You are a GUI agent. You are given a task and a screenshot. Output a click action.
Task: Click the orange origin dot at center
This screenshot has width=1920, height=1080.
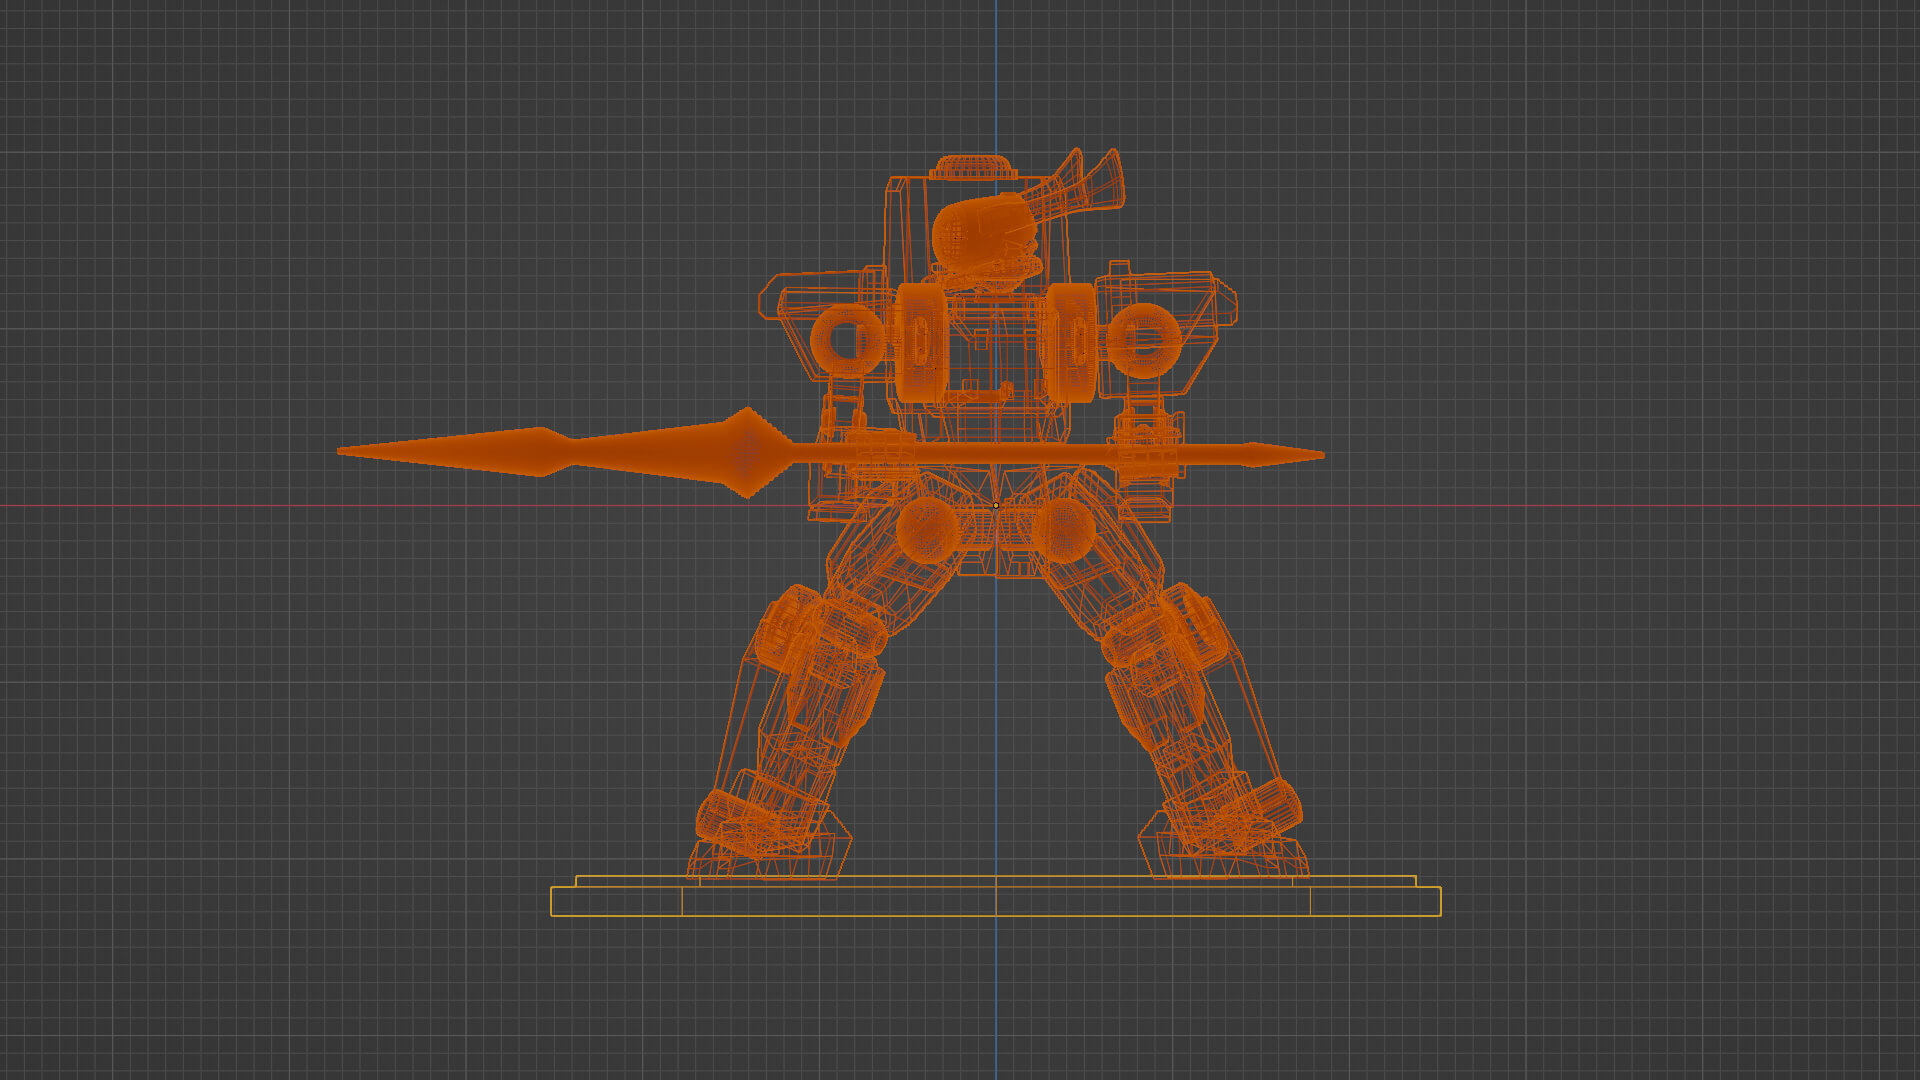pos(995,505)
